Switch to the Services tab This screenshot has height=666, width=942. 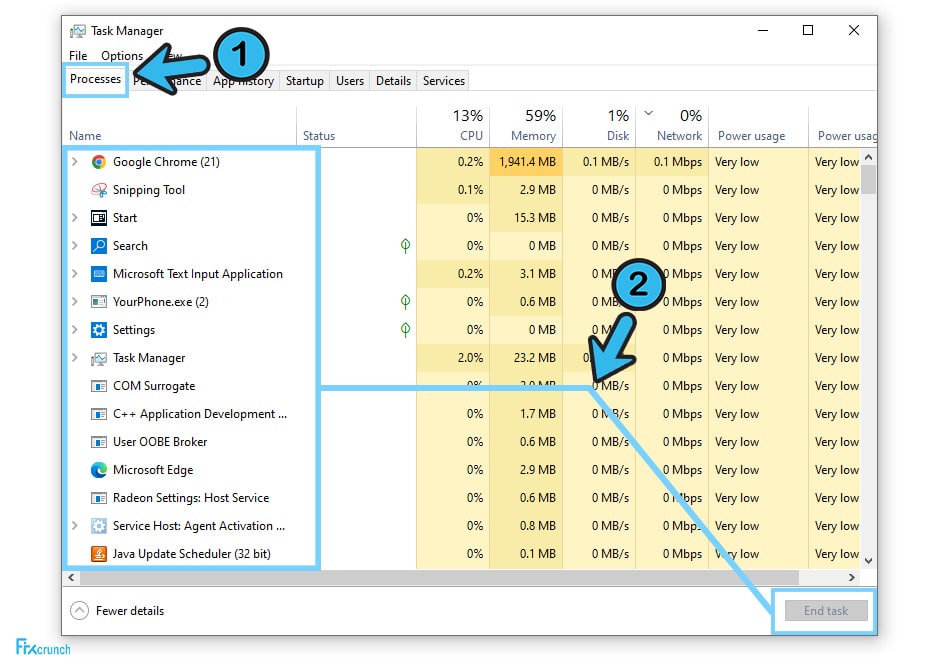(444, 80)
